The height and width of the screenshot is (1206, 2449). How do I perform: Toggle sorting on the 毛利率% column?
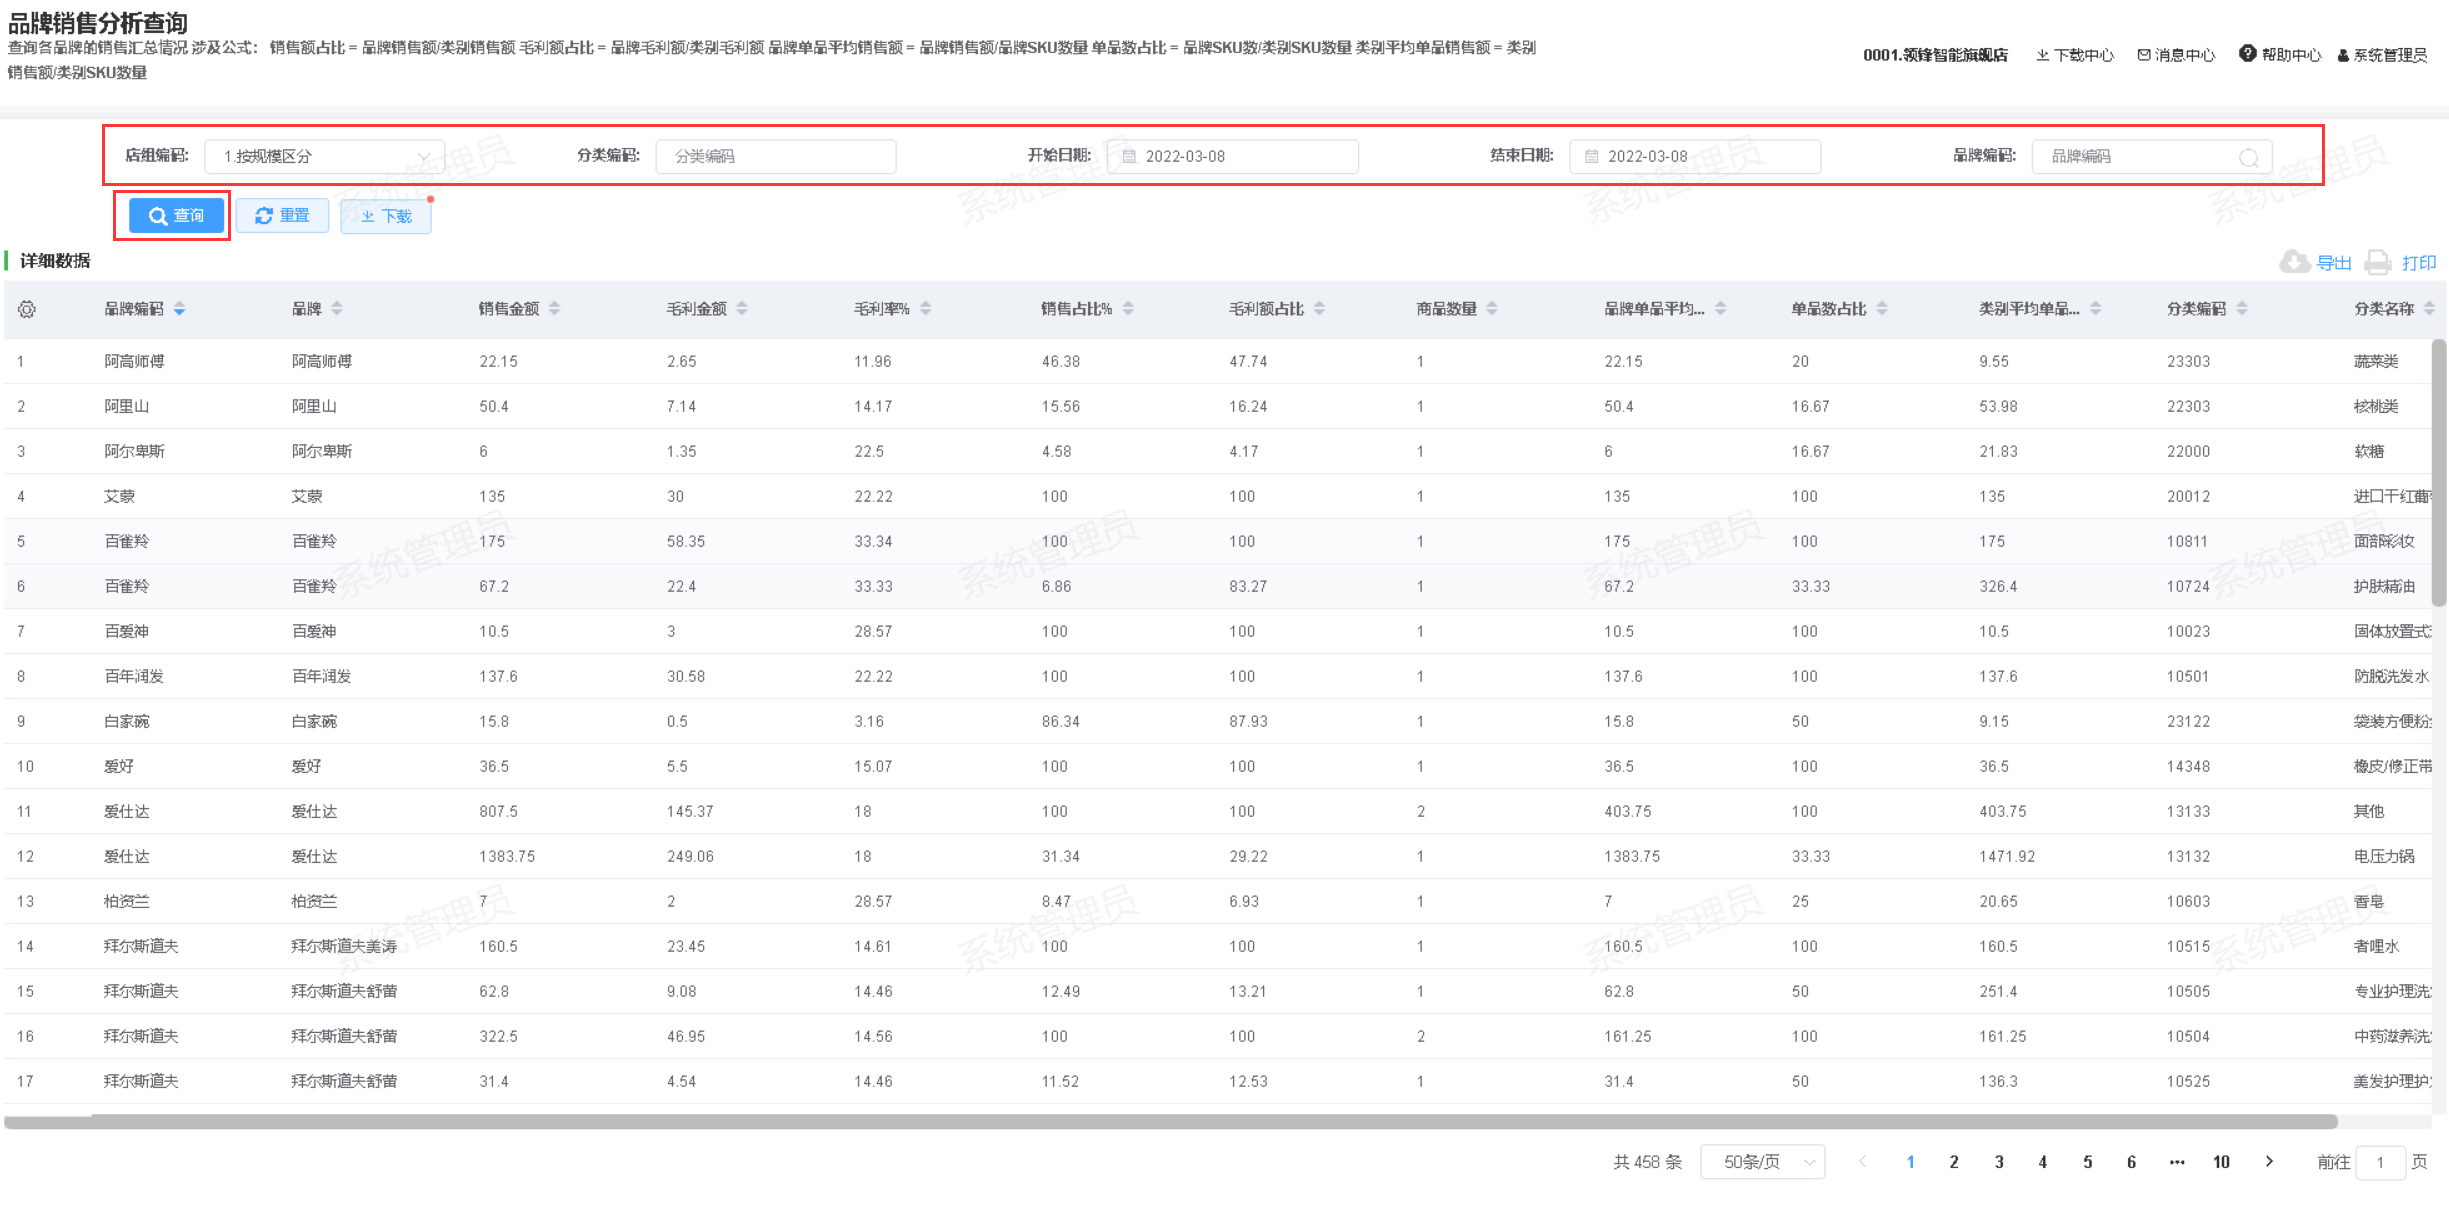coord(926,309)
